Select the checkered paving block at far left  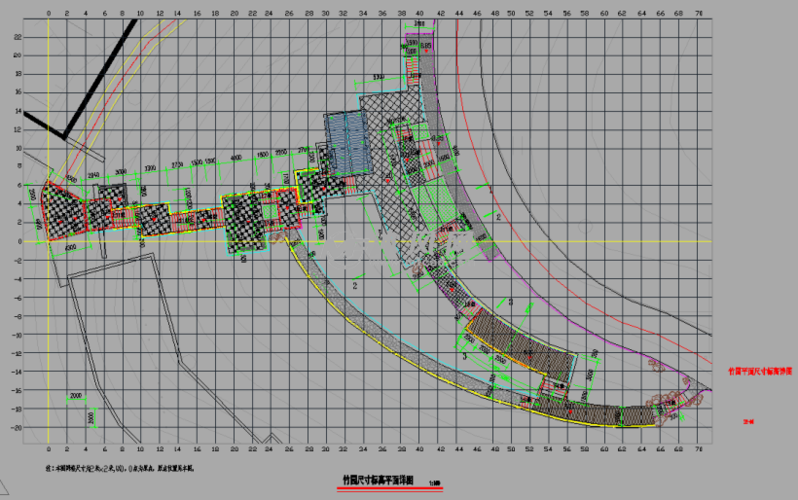click(x=62, y=212)
